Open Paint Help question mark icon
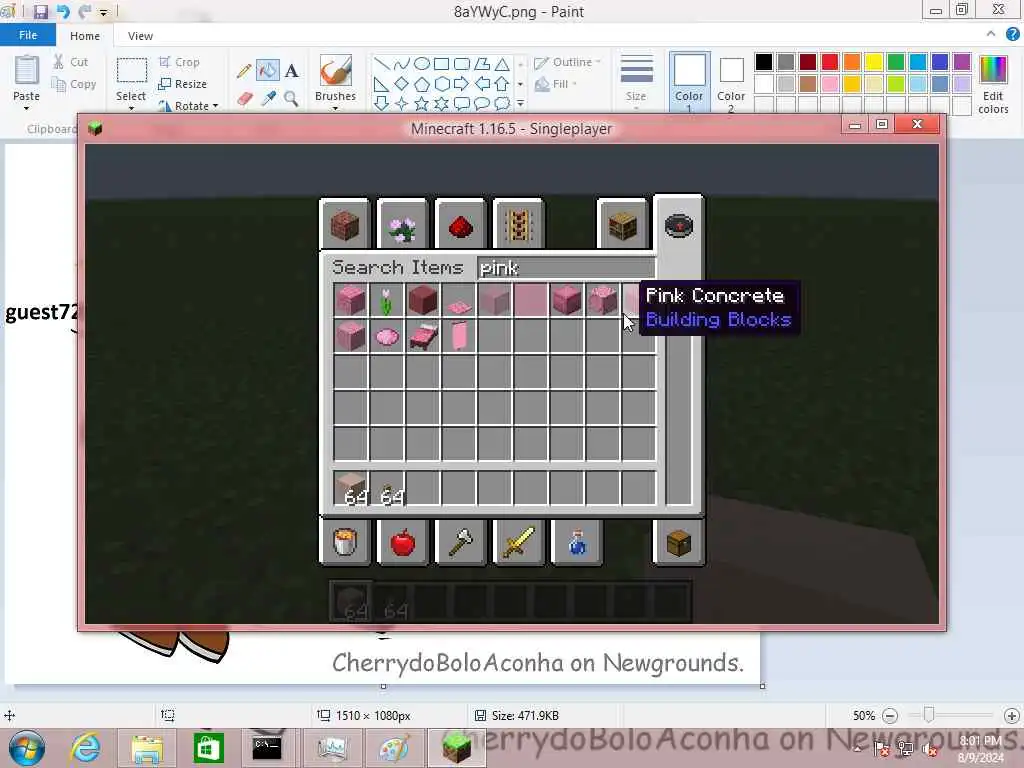1024x768 pixels. [x=1012, y=34]
